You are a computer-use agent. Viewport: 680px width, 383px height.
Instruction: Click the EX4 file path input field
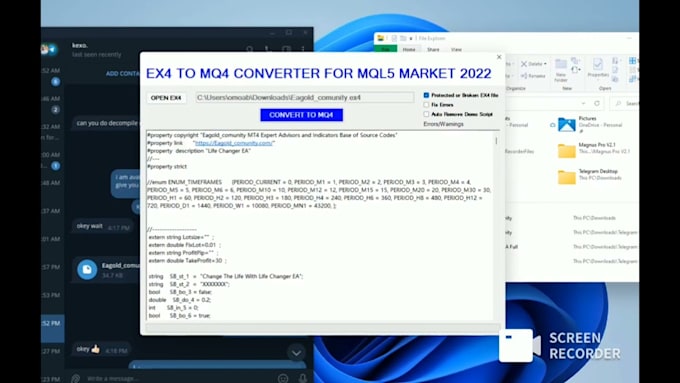coord(304,98)
